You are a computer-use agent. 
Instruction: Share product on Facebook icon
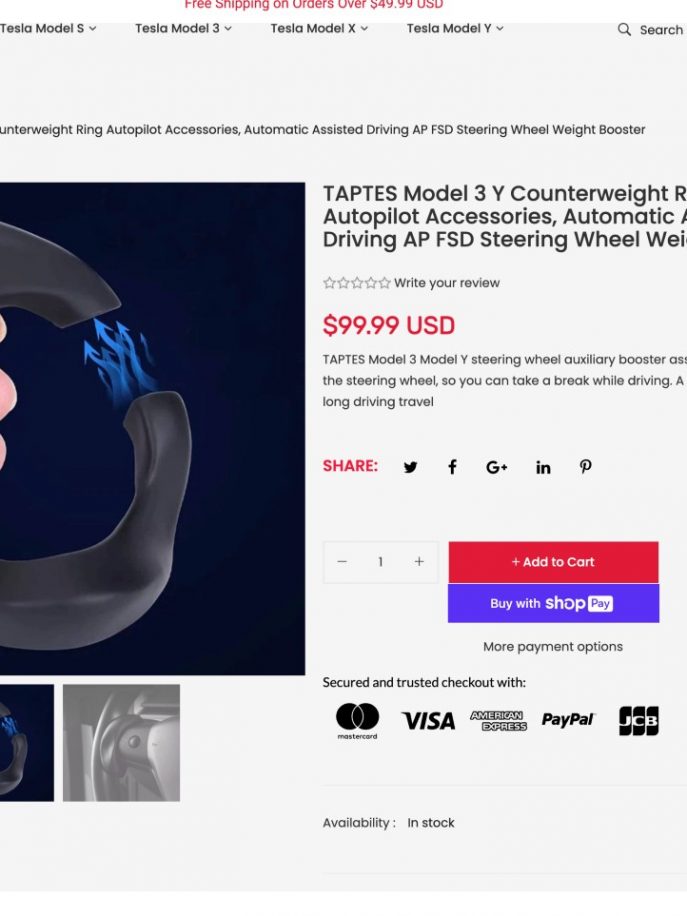coord(452,467)
